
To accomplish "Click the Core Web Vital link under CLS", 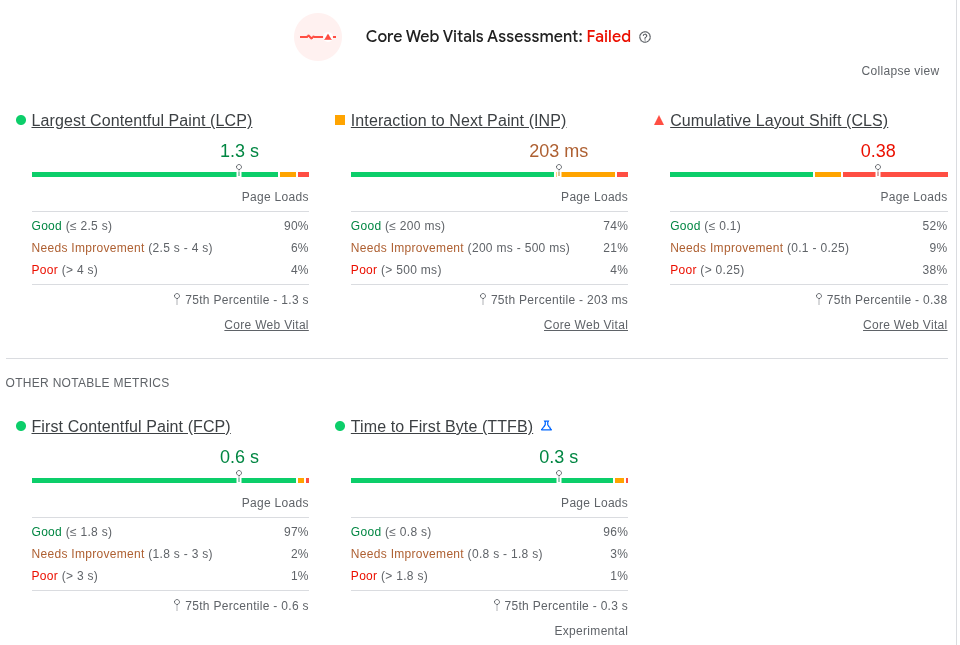I will point(905,325).
